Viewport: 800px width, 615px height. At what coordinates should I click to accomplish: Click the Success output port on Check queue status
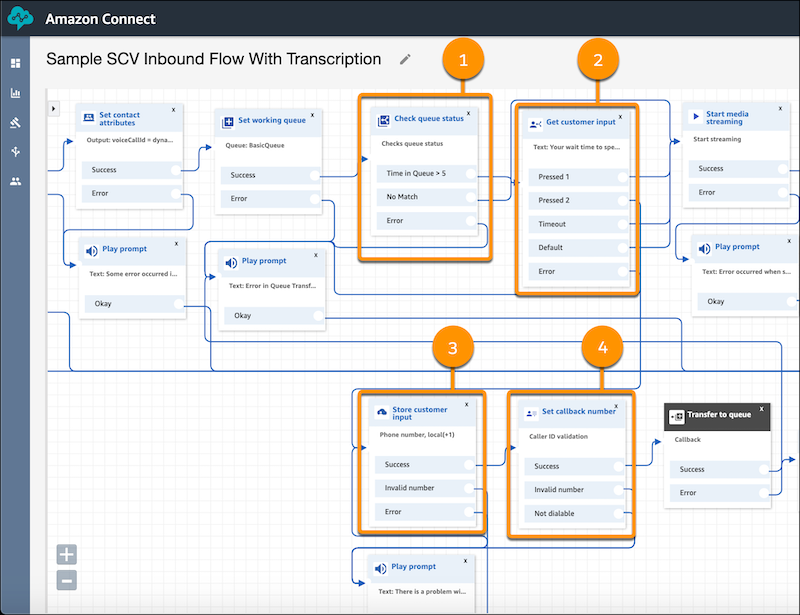pos(469,172)
